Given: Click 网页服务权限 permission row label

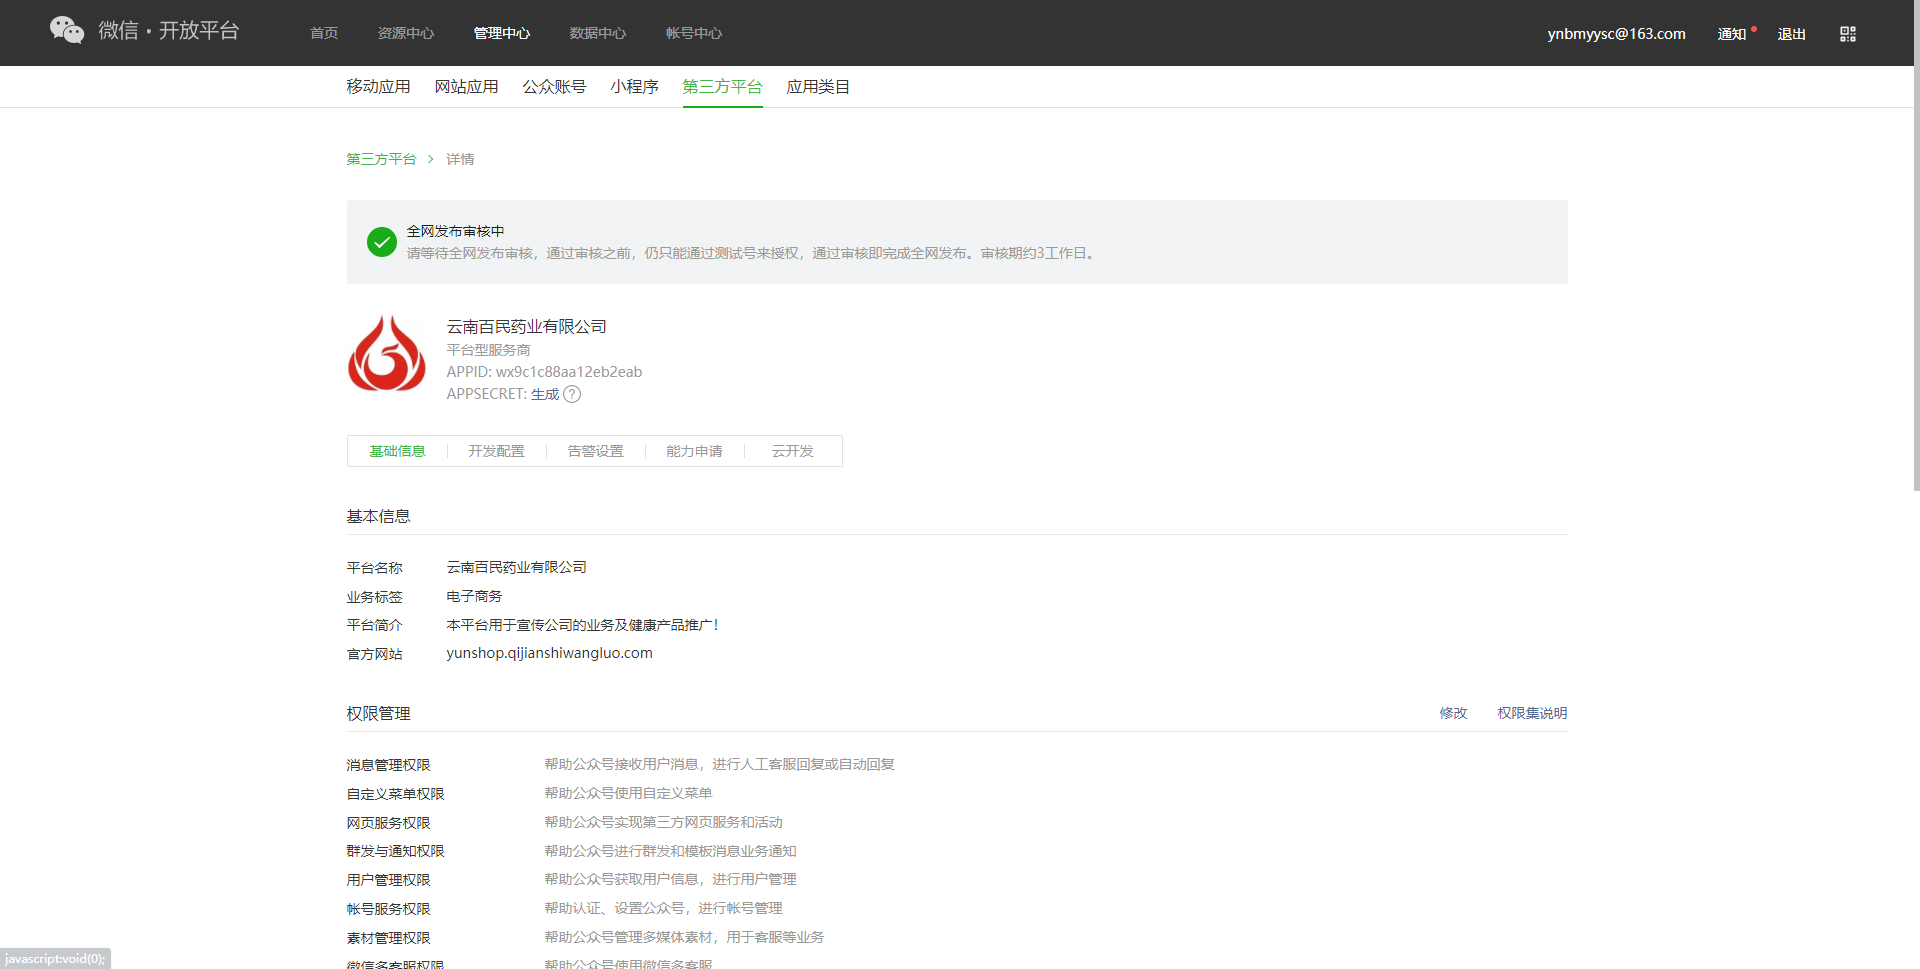Looking at the screenshot, I should (388, 823).
